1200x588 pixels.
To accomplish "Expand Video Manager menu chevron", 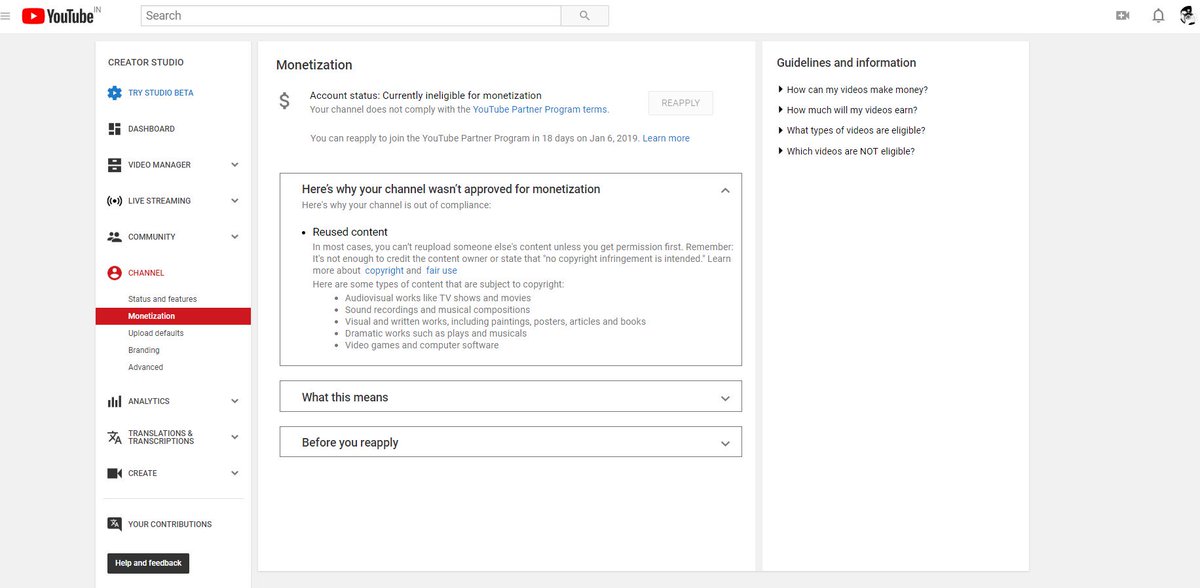I will pos(235,165).
